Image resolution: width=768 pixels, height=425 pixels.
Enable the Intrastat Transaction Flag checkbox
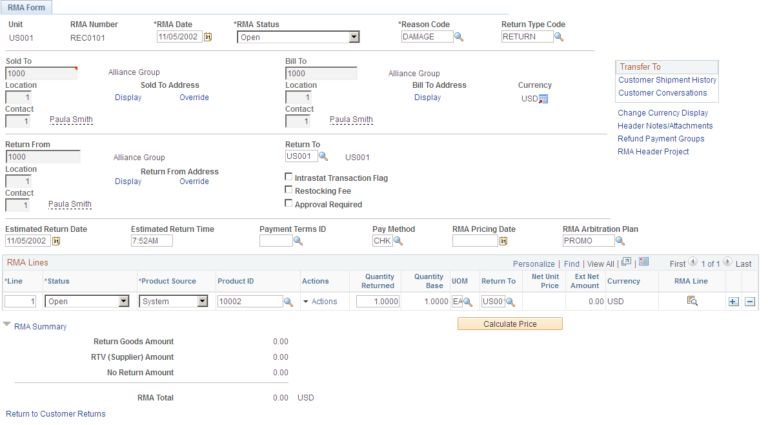288,177
